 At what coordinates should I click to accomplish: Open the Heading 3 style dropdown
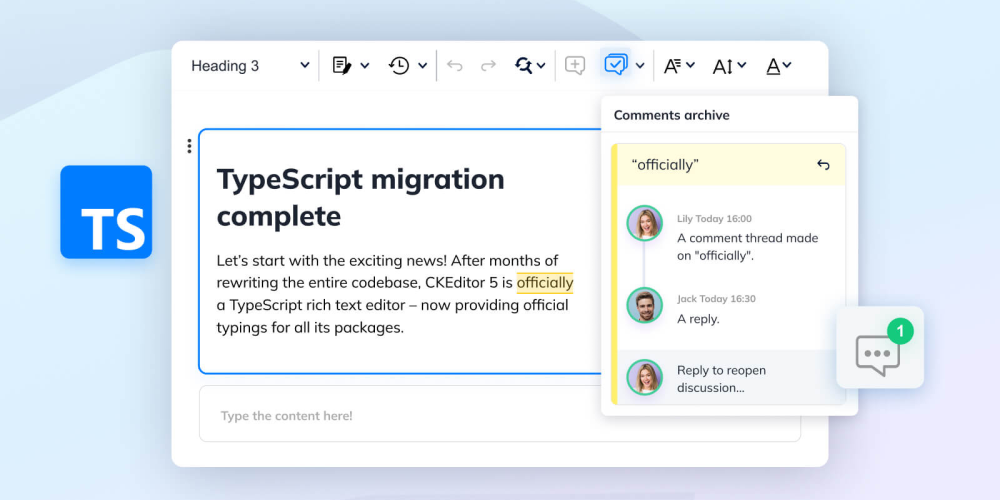251,66
